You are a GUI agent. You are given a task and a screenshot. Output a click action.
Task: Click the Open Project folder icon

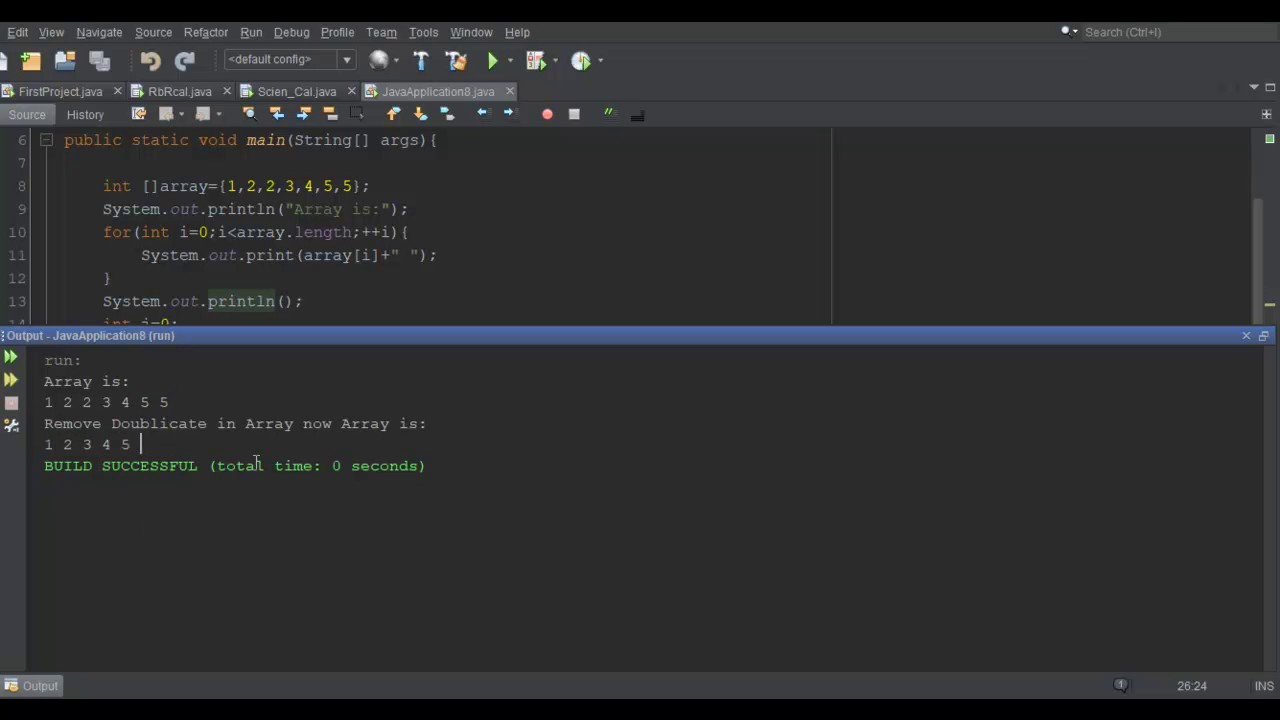pos(65,61)
